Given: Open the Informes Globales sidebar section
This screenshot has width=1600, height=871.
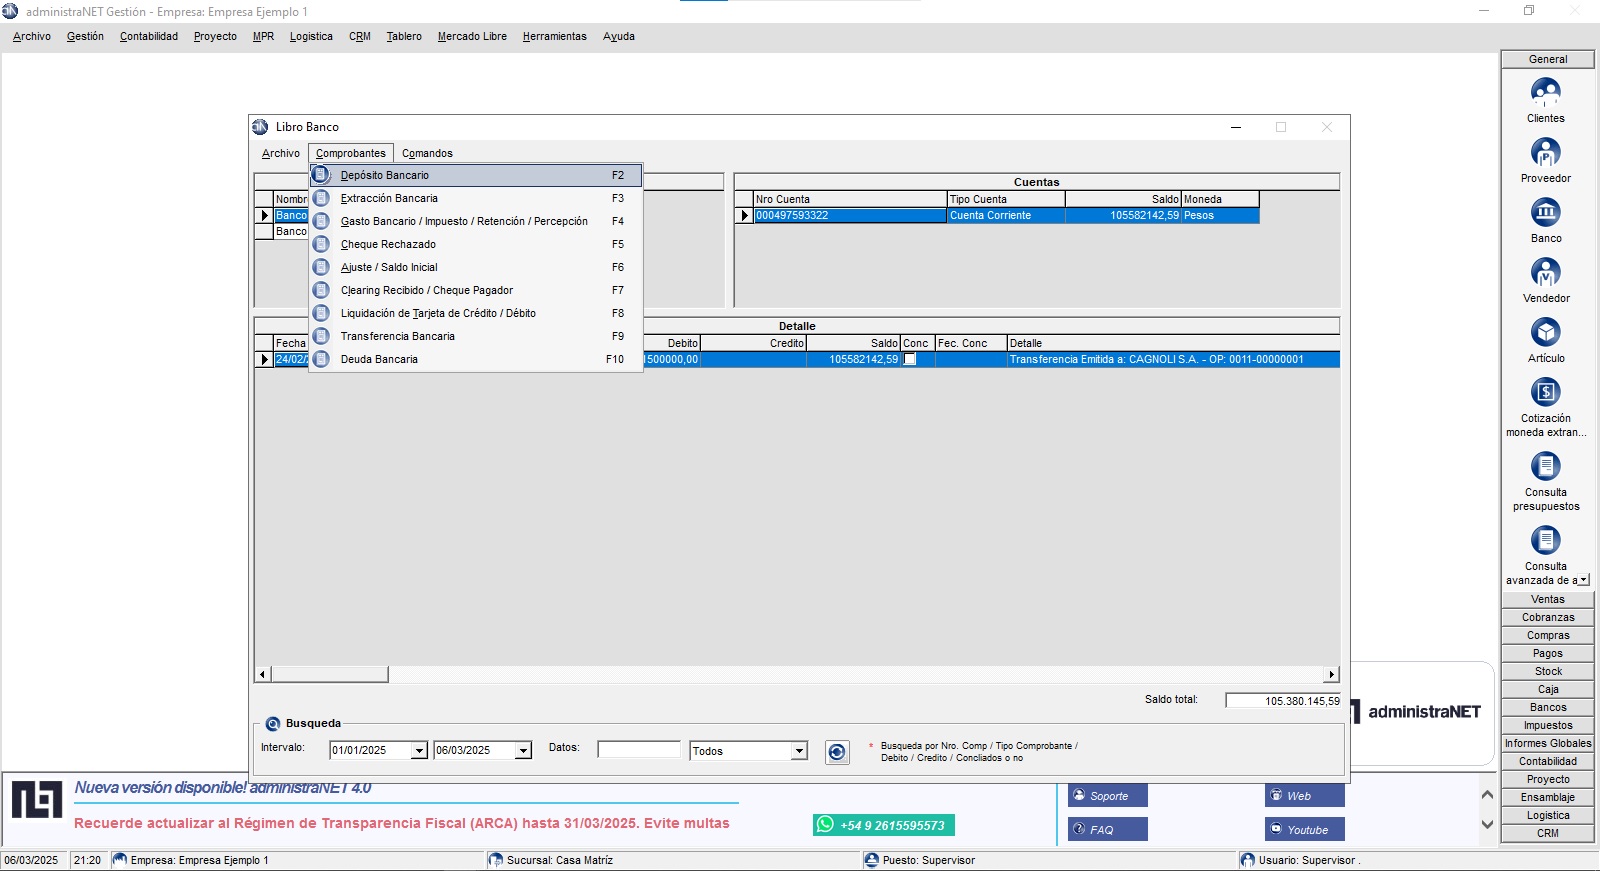Looking at the screenshot, I should (1548, 743).
